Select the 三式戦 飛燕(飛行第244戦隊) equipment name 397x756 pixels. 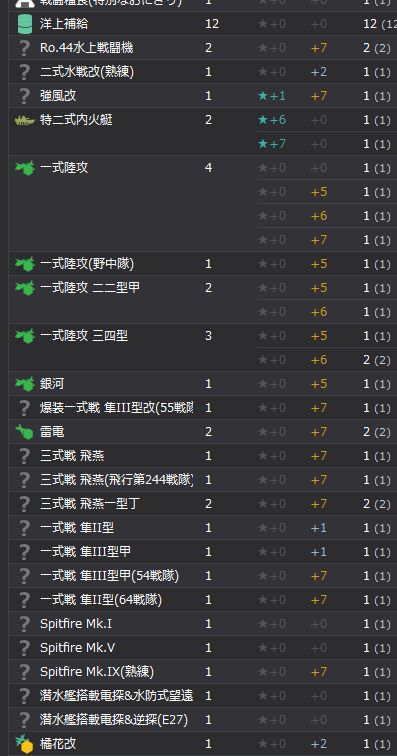click(116, 480)
